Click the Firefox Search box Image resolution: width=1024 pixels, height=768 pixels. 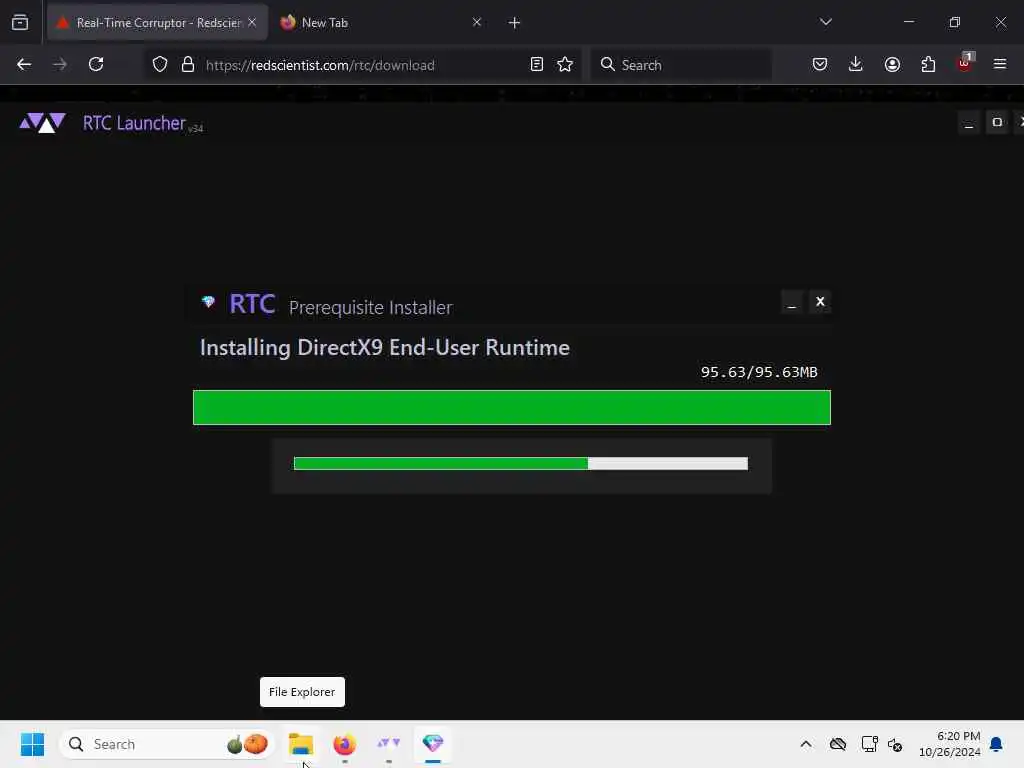(681, 65)
